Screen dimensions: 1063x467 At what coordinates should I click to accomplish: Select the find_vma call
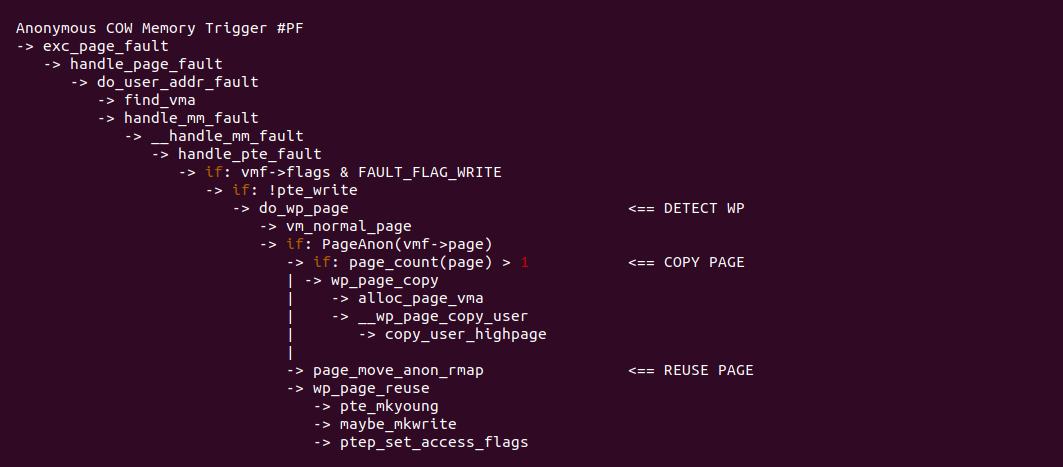(x=159, y=100)
